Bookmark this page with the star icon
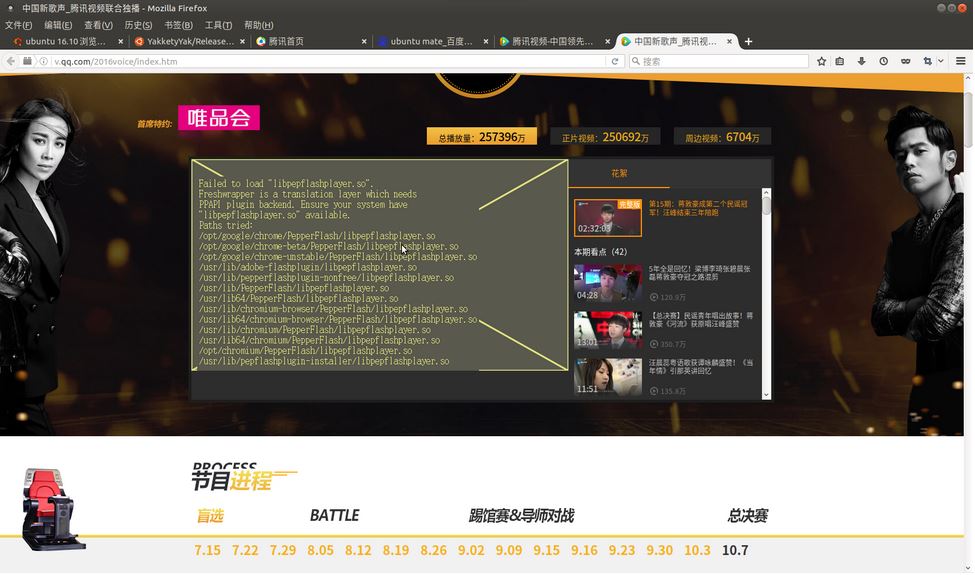The width and height of the screenshot is (975, 575). [x=821, y=61]
